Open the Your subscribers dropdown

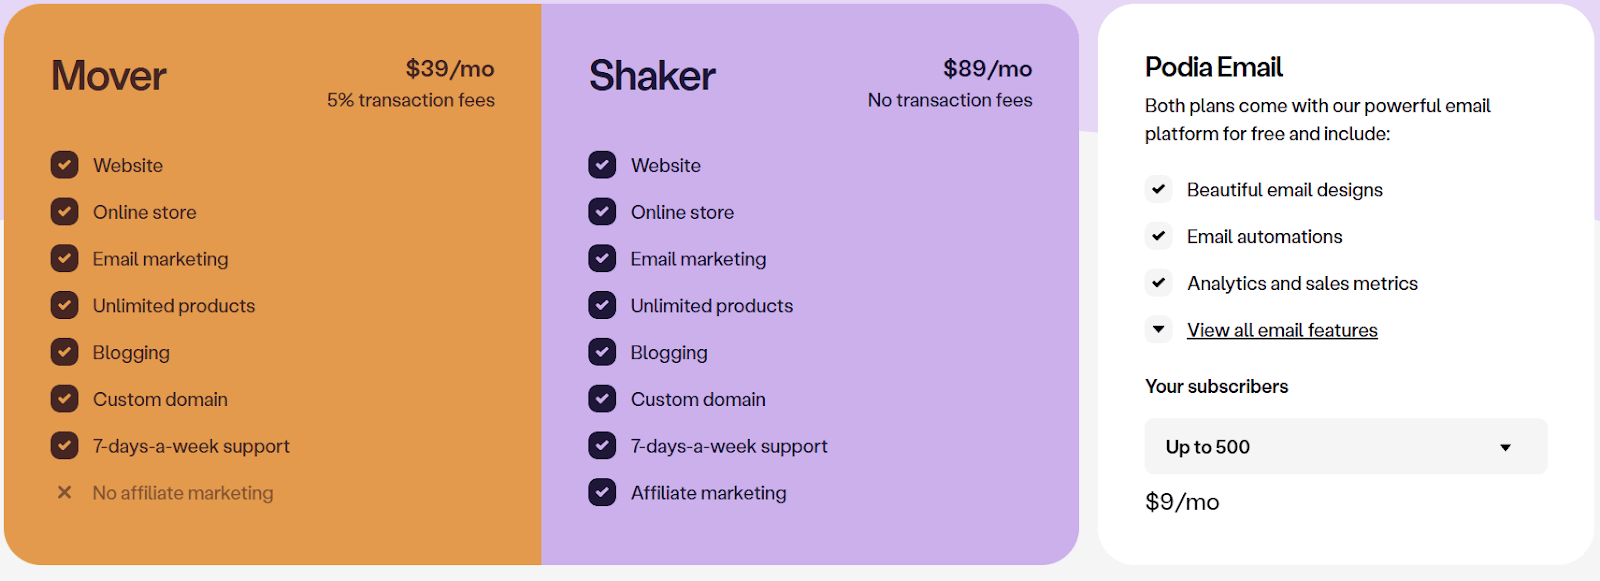(x=1345, y=447)
